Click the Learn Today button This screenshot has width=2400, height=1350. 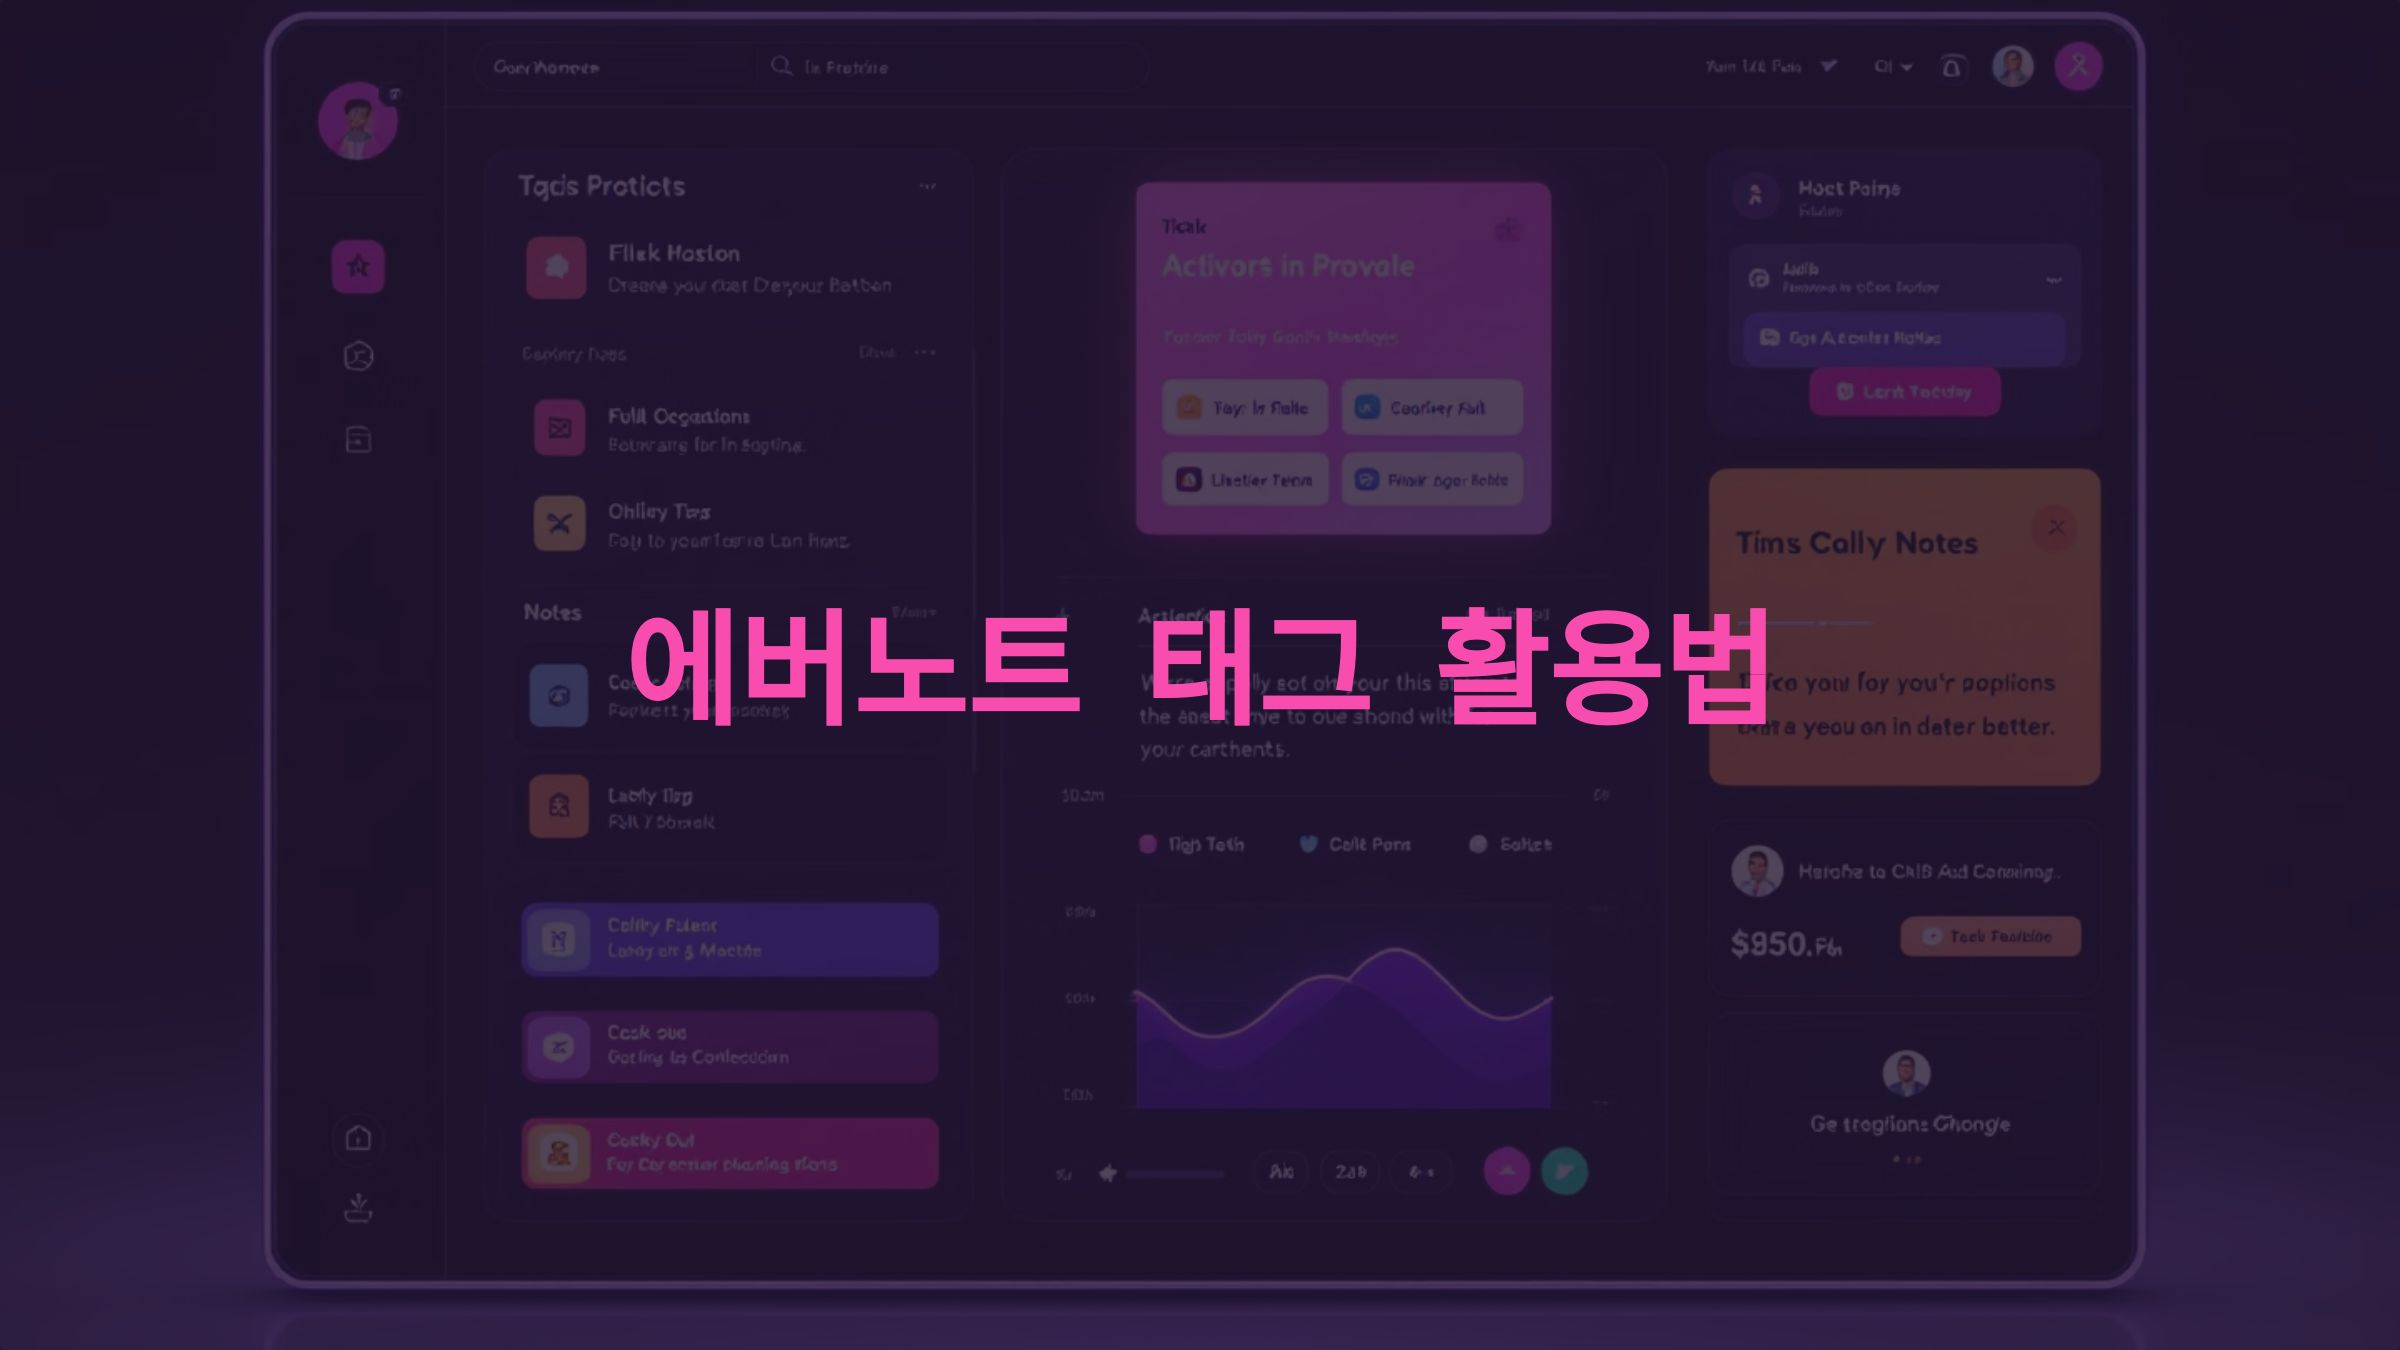(1904, 392)
